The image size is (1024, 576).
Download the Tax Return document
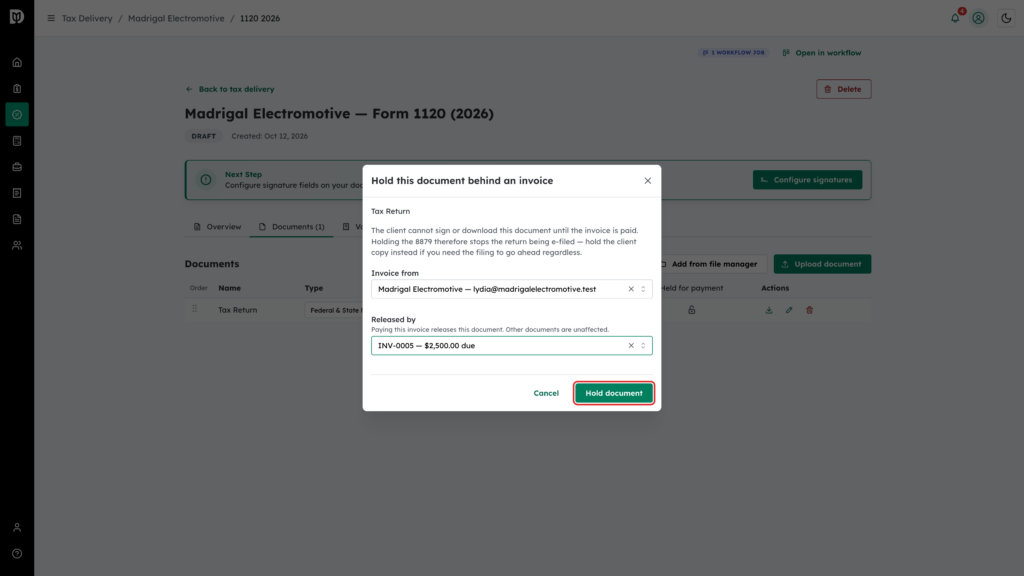[769, 310]
